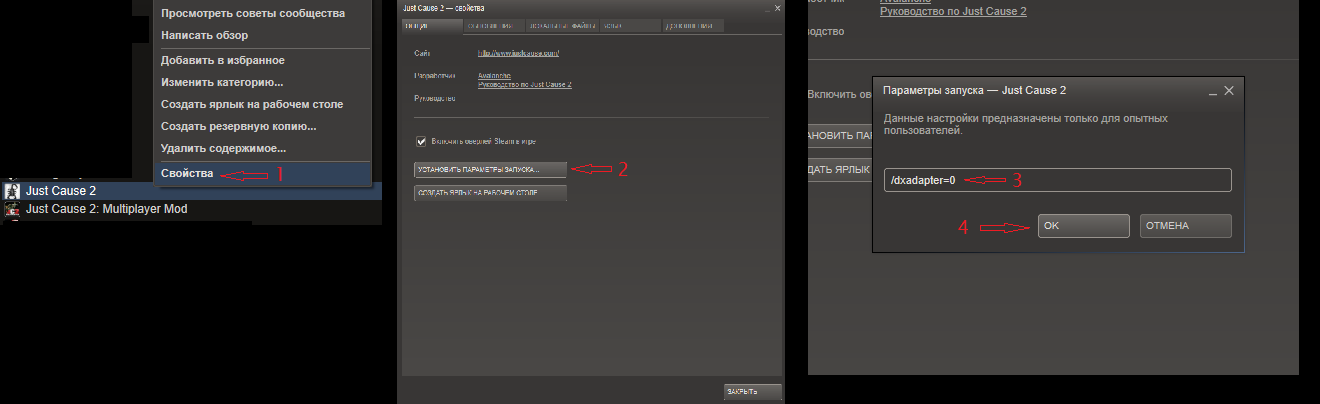This screenshot has height=404, width=1320.
Task: Confirm launch options with OK button
Action: (x=1084, y=226)
